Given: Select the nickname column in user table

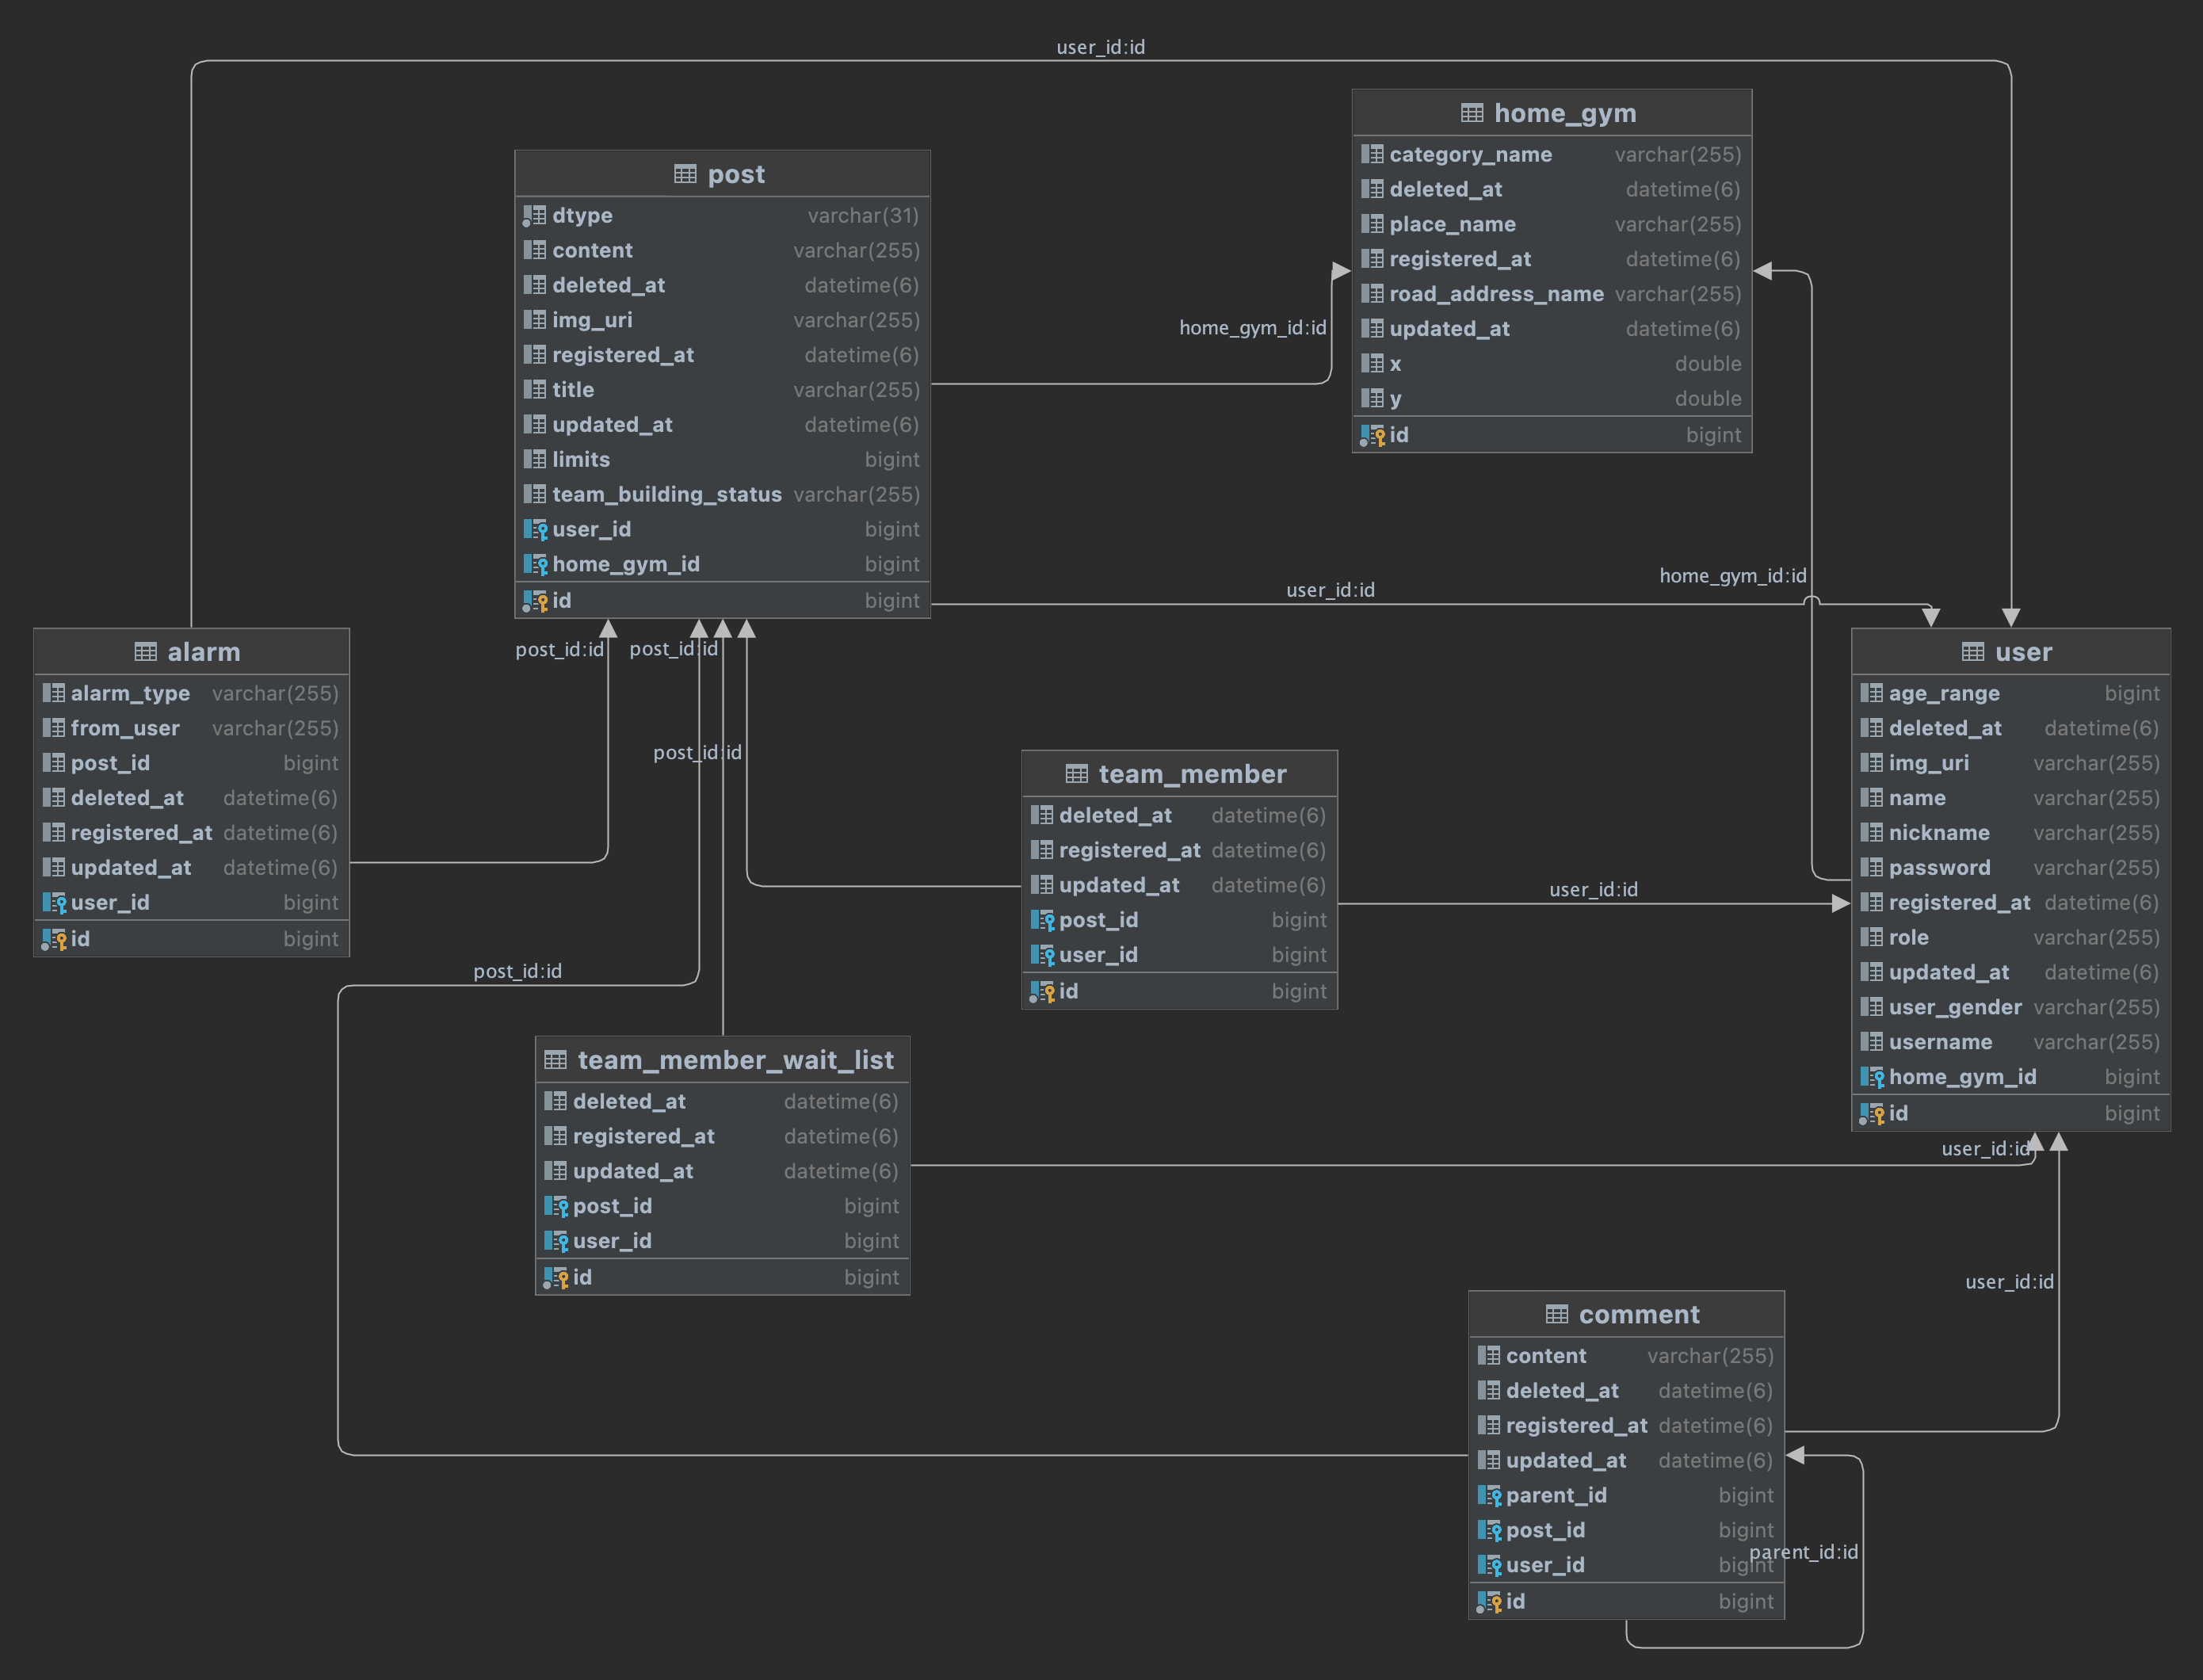Looking at the screenshot, I should pyautogui.click(x=1938, y=833).
